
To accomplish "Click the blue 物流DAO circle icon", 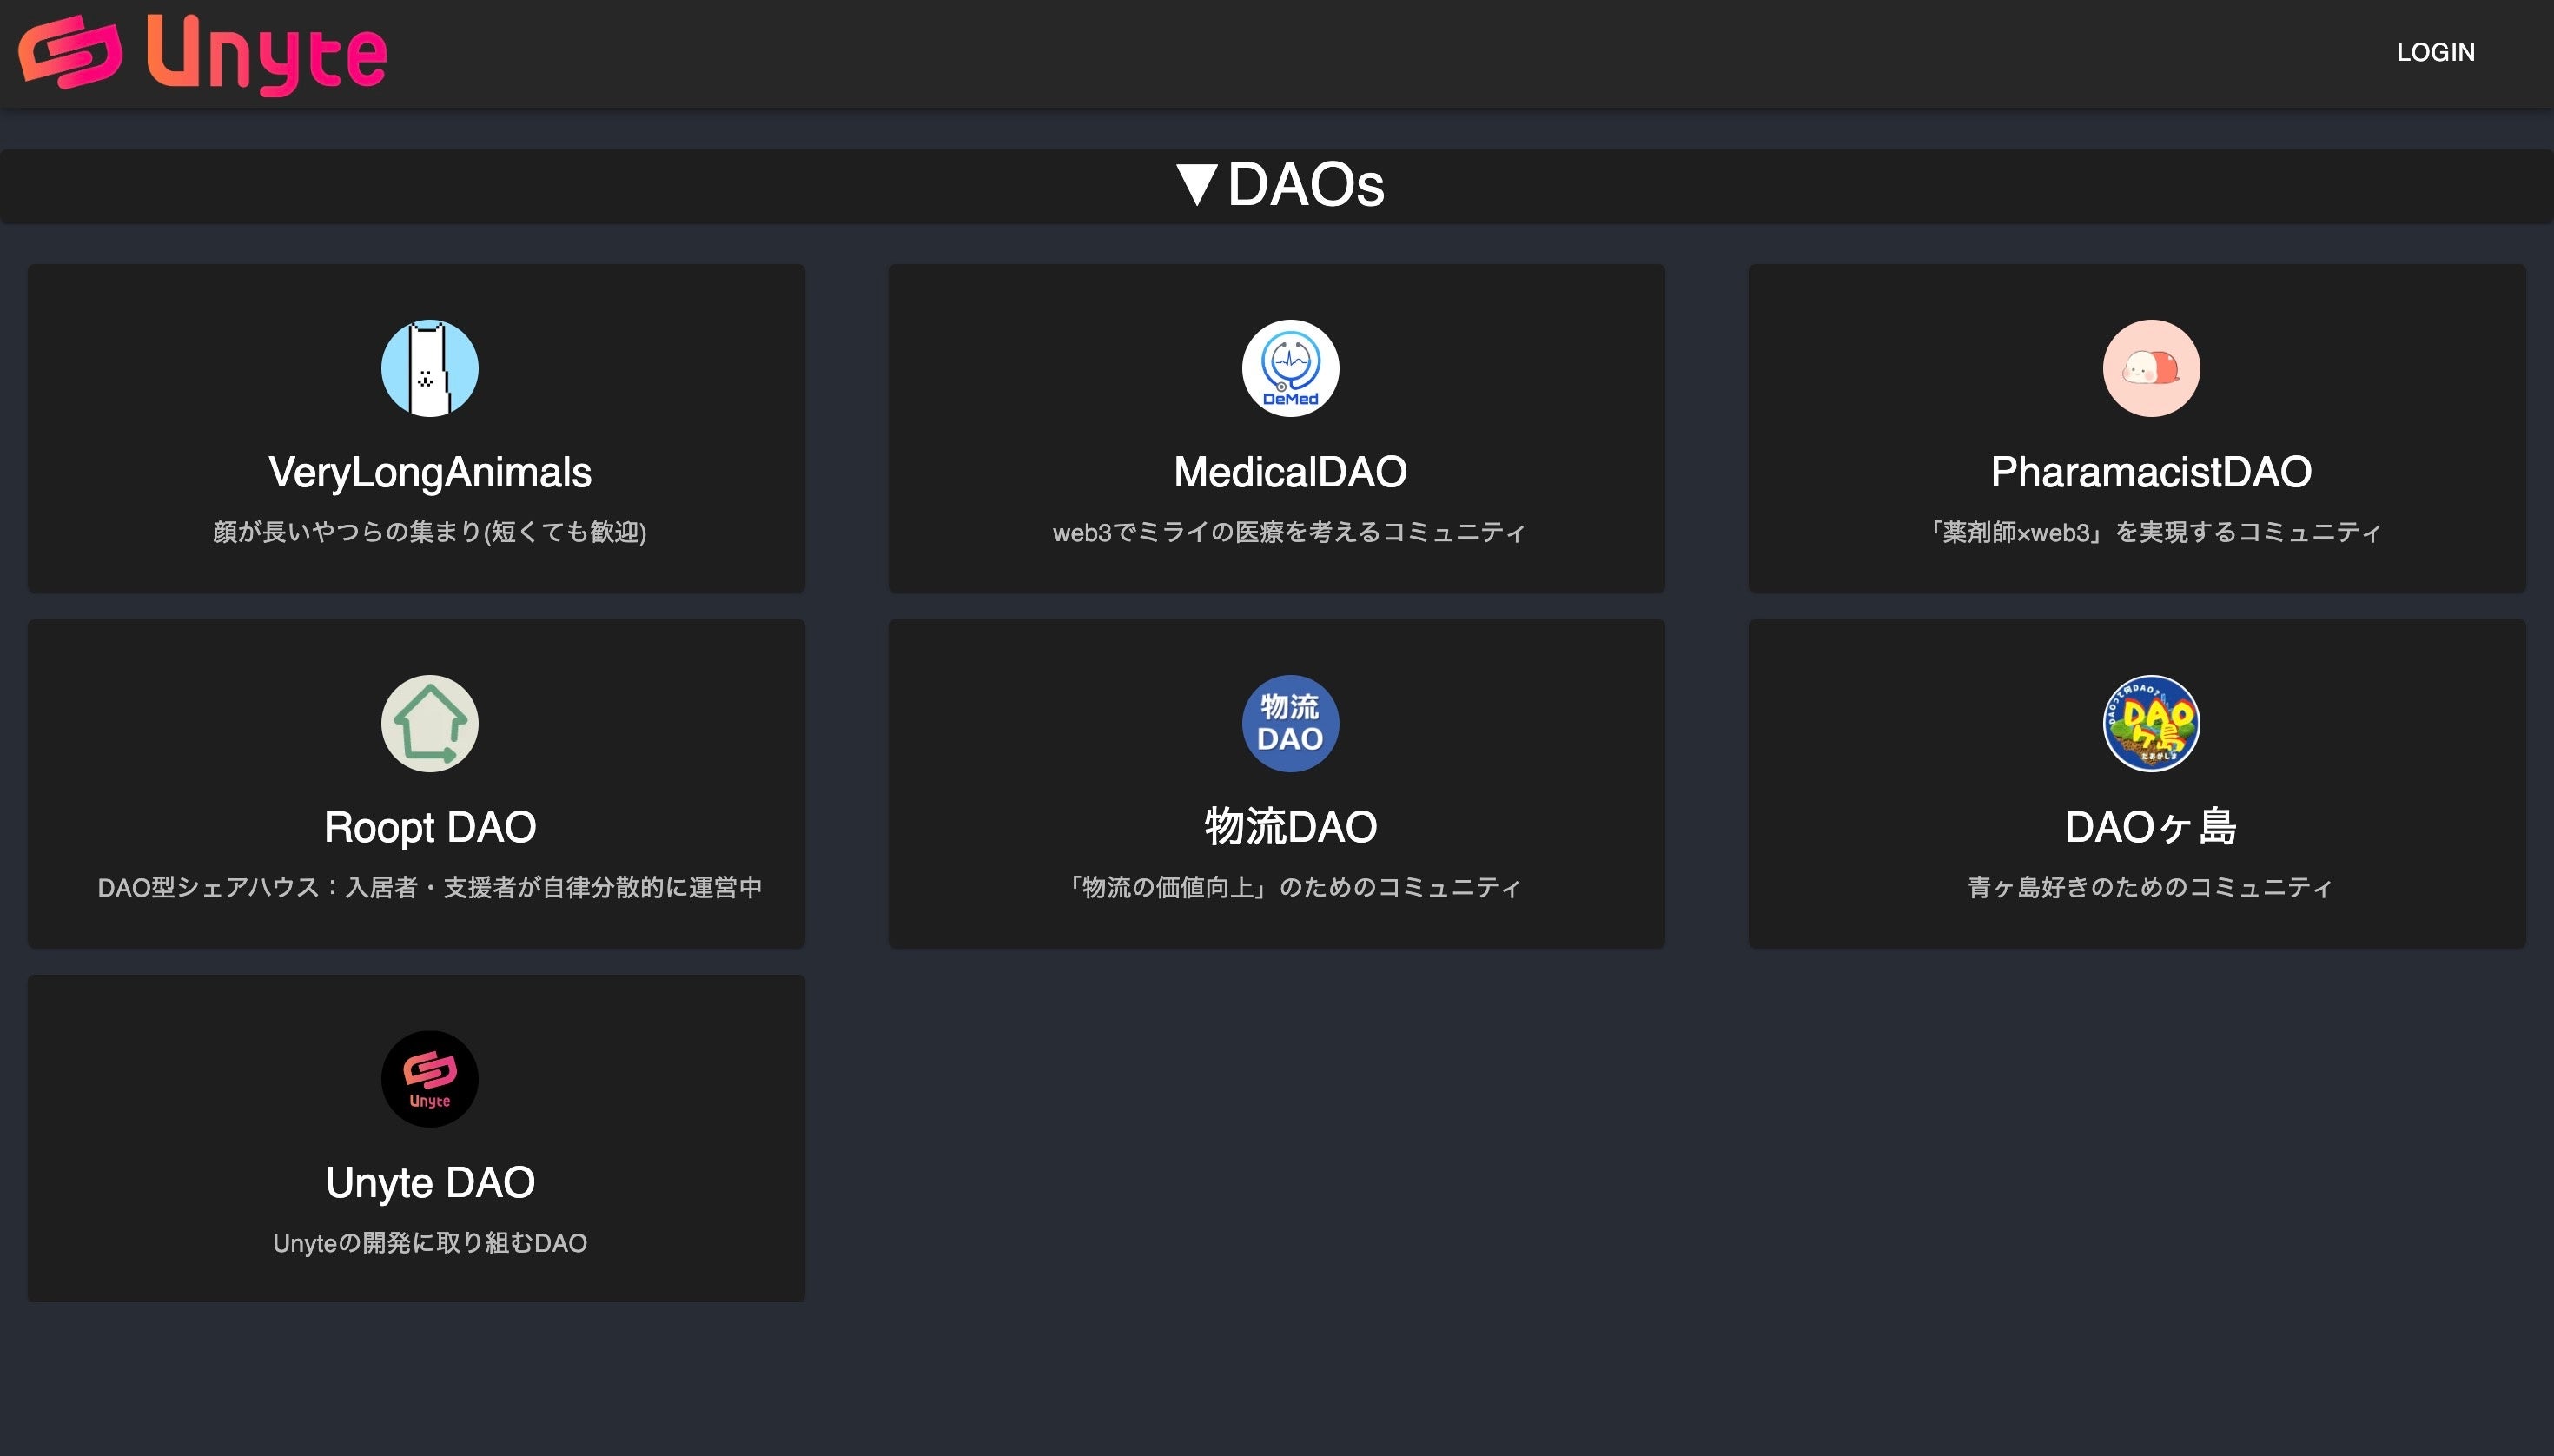I will 1290,723.
